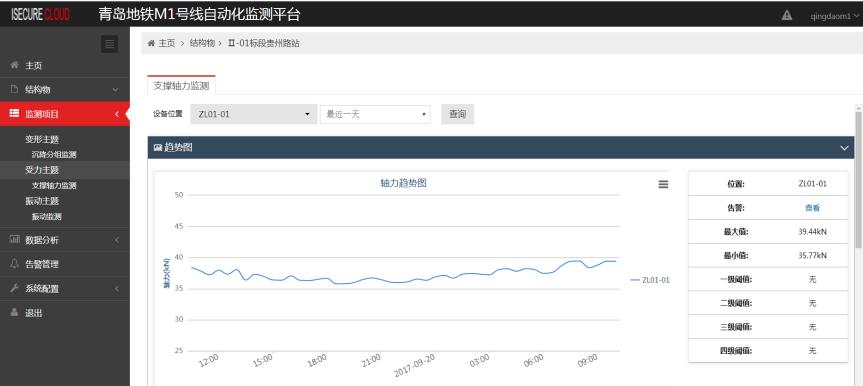This screenshot has width=863, height=386.
Task: Click the chart icon beside 数据分析
Action: tap(15, 240)
